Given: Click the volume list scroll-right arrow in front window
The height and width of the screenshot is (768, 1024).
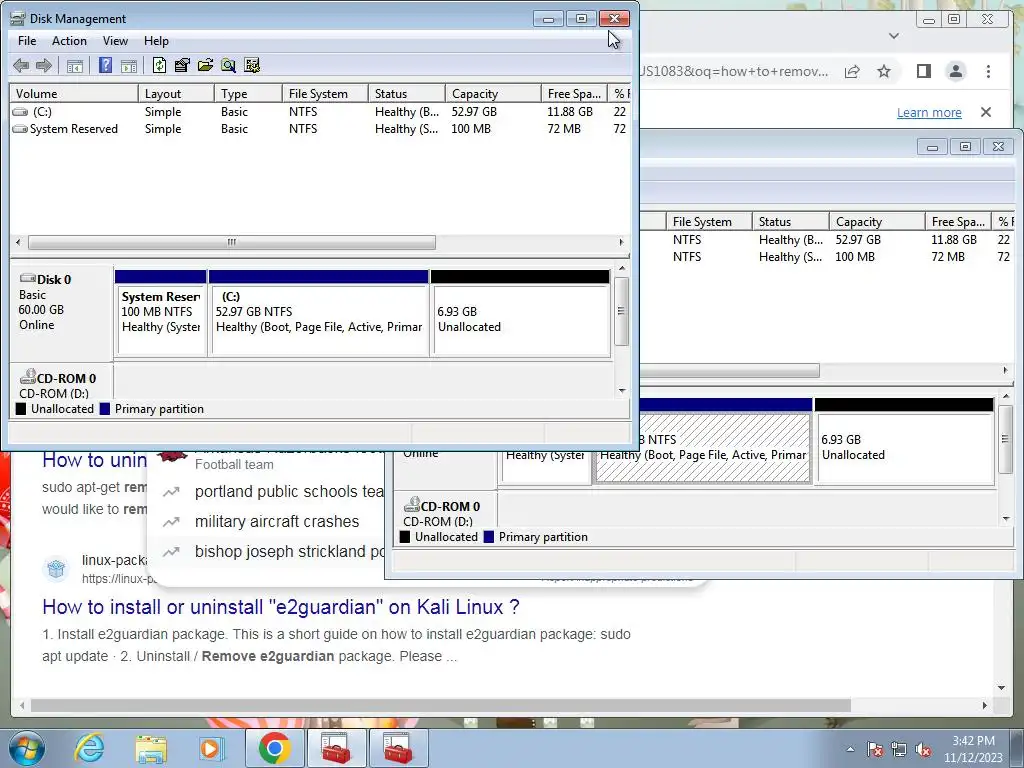Looking at the screenshot, I should pyautogui.click(x=621, y=242).
